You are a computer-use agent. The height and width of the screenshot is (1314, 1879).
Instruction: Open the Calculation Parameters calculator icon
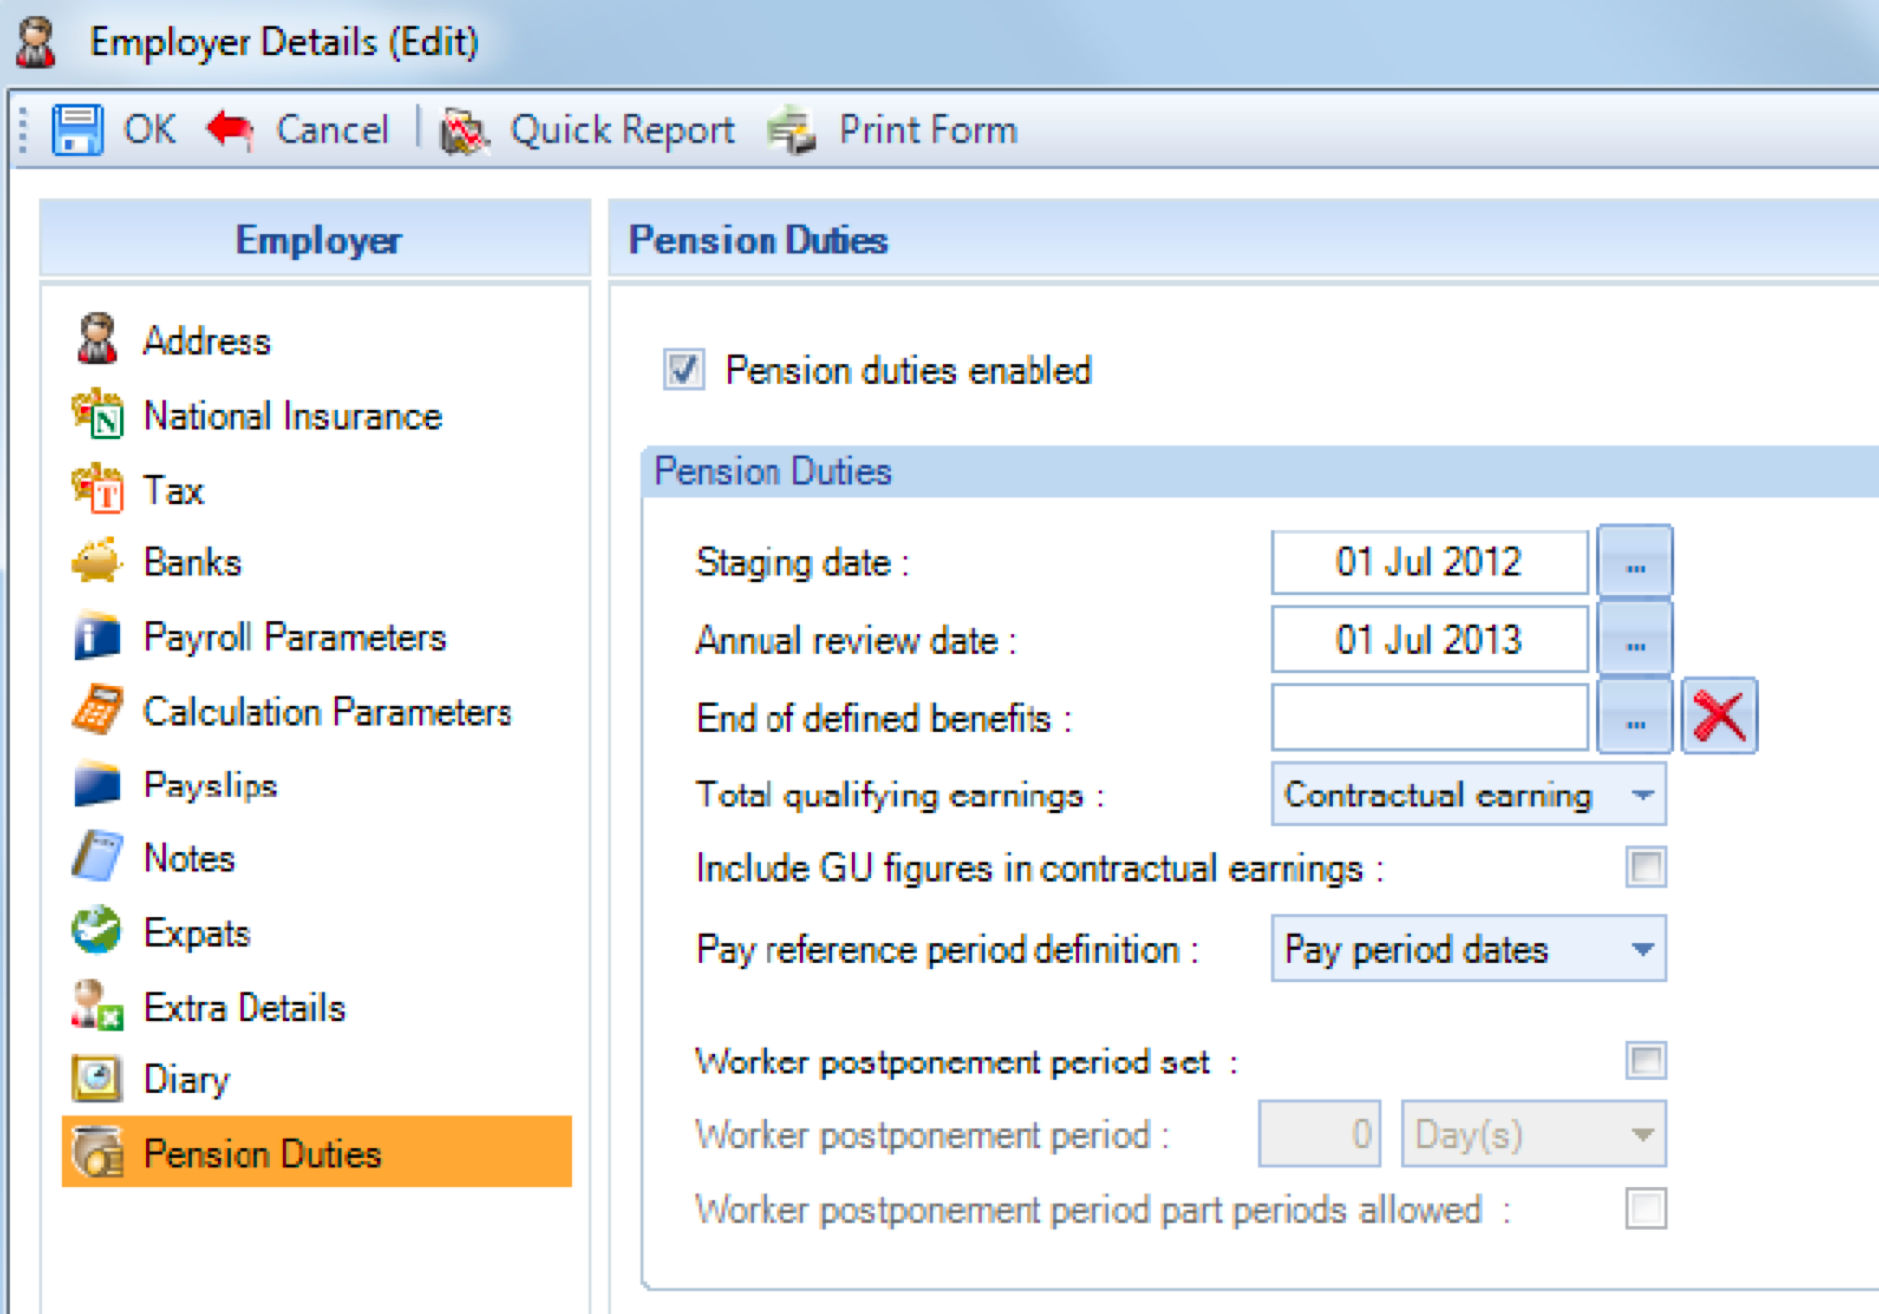point(98,711)
